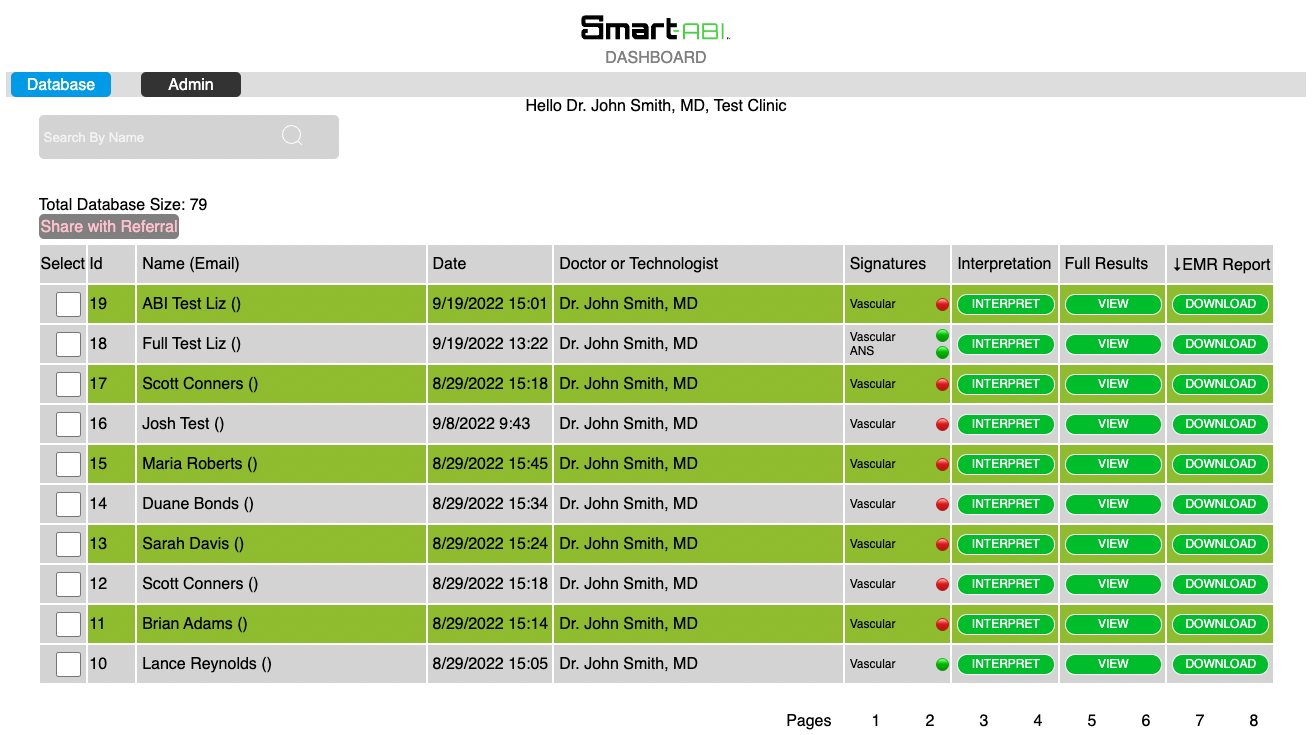Click red signature dot for Duane Bonds
The width and height of the screenshot is (1316, 735).
point(942,504)
